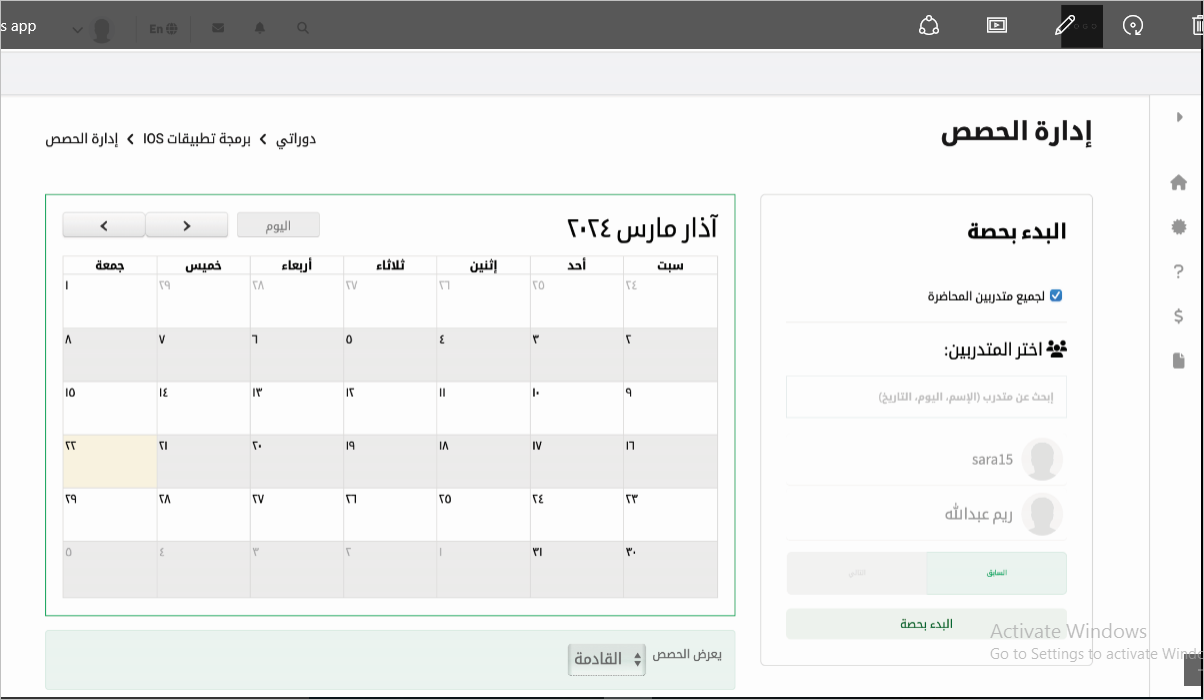Open 'دوراتي' in the breadcrumb
The width and height of the screenshot is (1204, 700).
click(x=296, y=139)
